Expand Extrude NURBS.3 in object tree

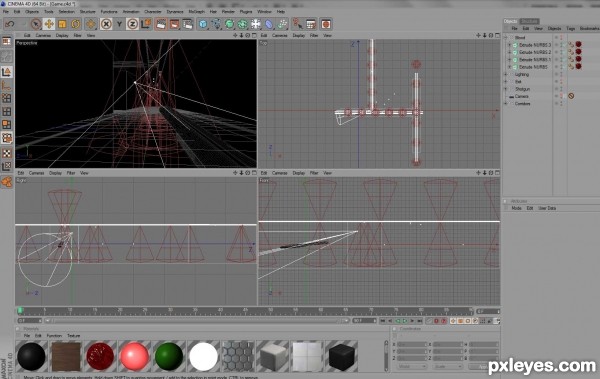pyautogui.click(x=510, y=45)
